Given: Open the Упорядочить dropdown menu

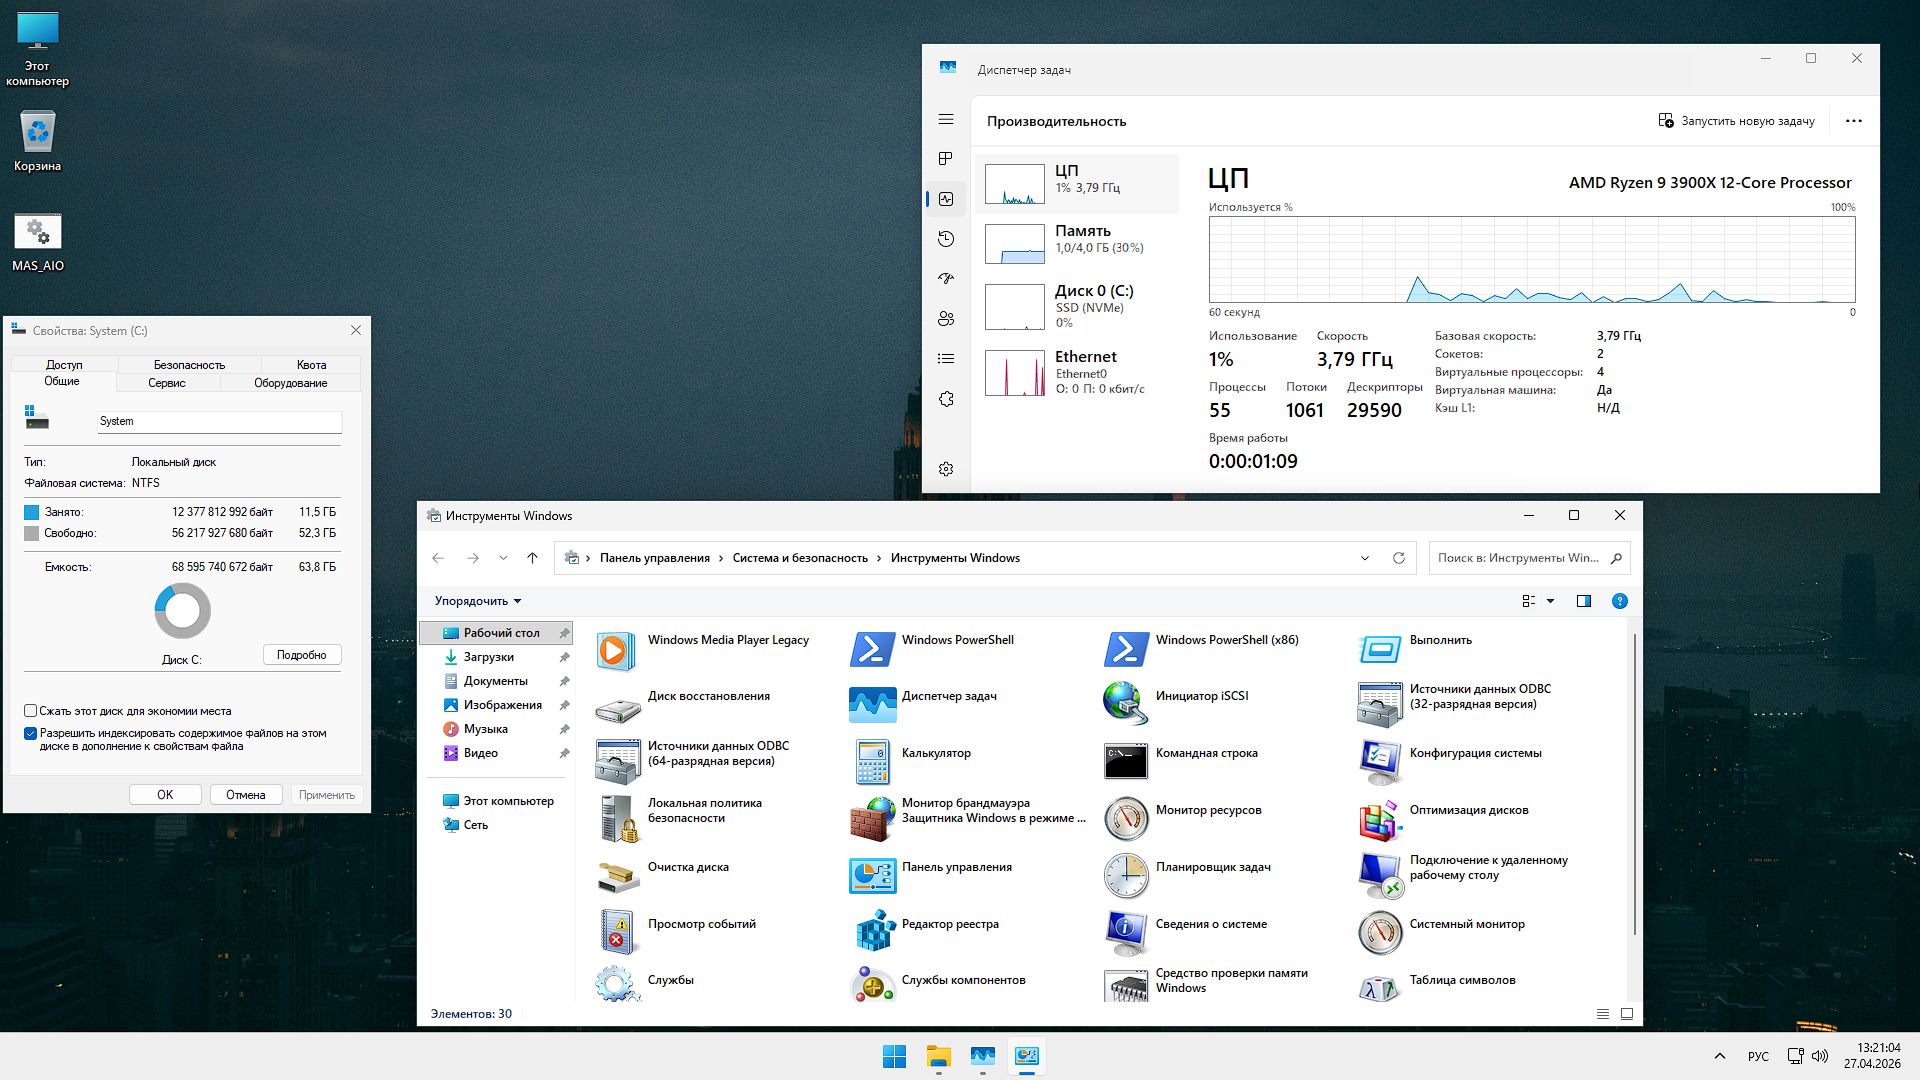Looking at the screenshot, I should coord(475,601).
